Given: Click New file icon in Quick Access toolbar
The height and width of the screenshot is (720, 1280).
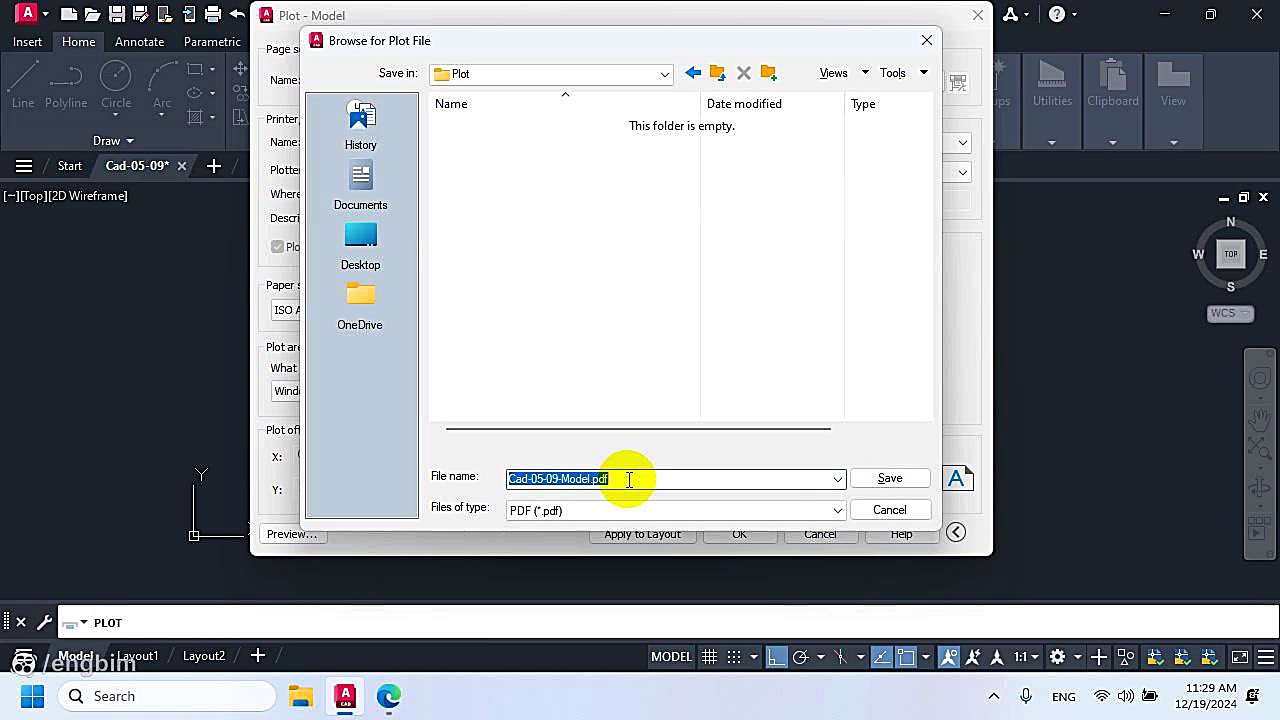Looking at the screenshot, I should pos(68,14).
